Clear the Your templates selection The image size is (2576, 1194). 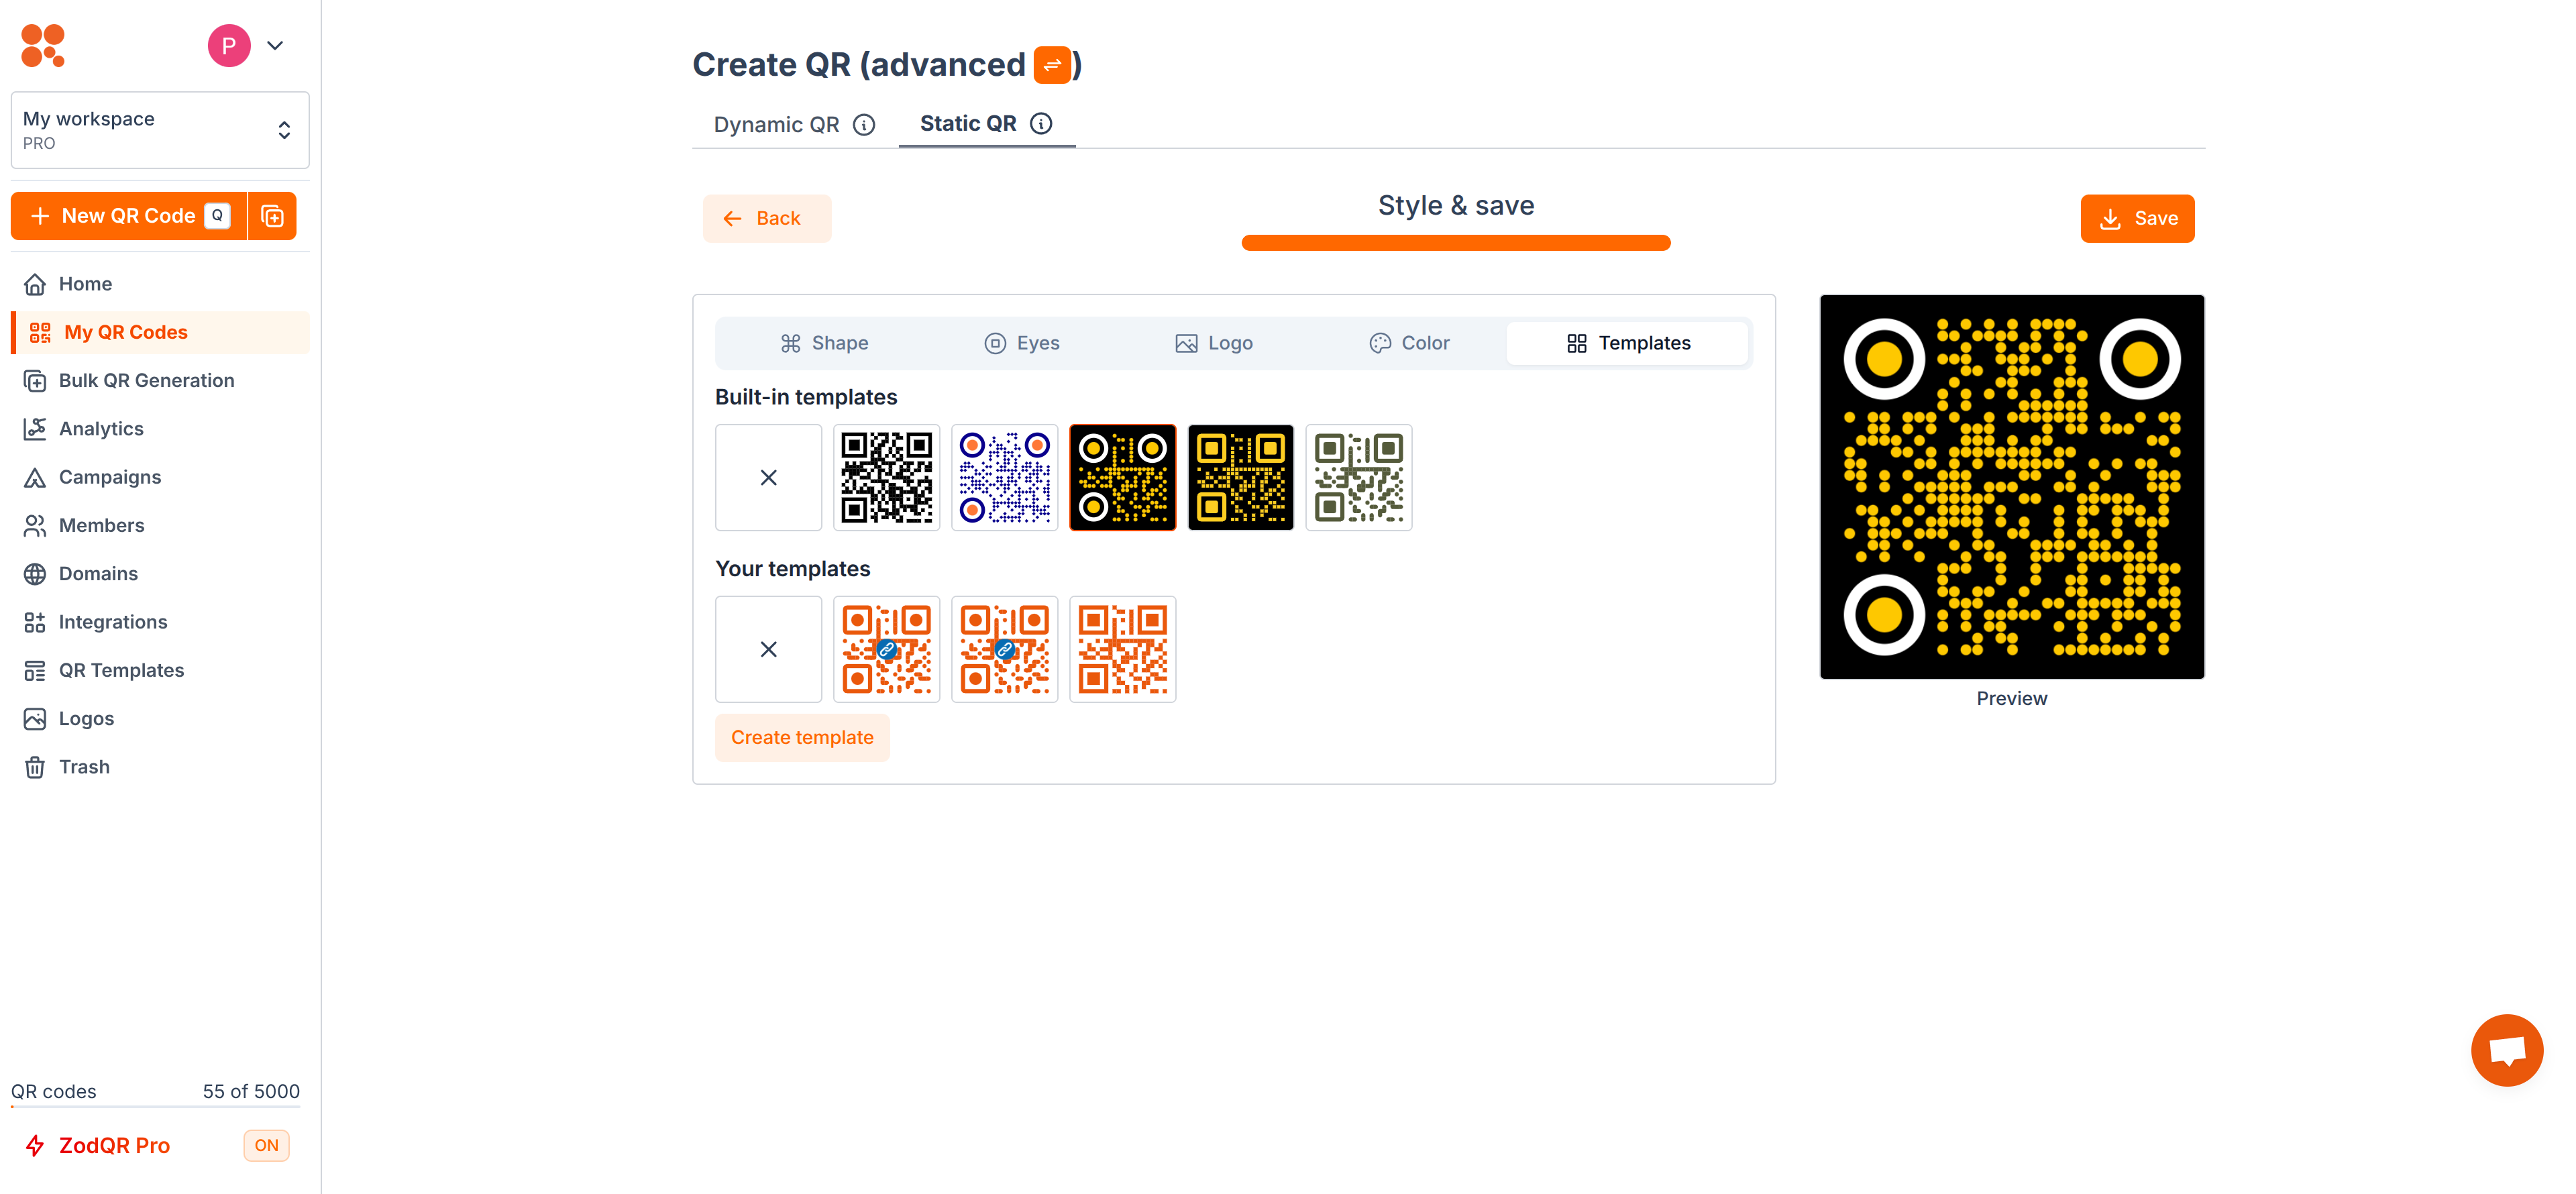click(768, 650)
